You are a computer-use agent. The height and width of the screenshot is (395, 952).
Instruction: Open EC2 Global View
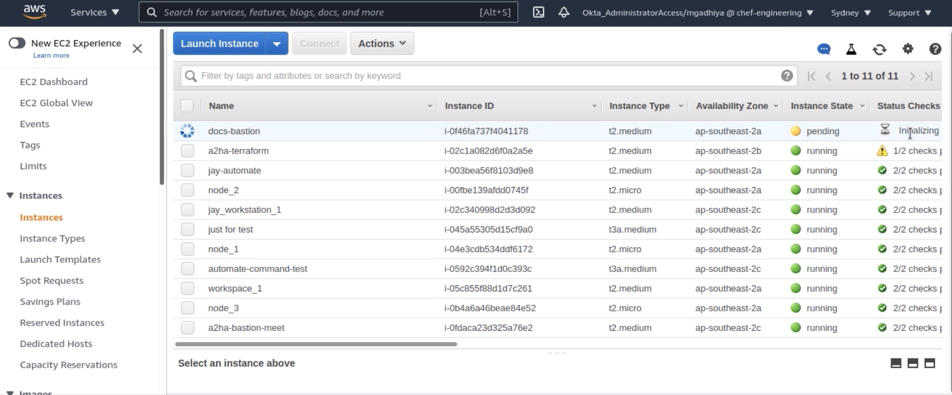(56, 103)
